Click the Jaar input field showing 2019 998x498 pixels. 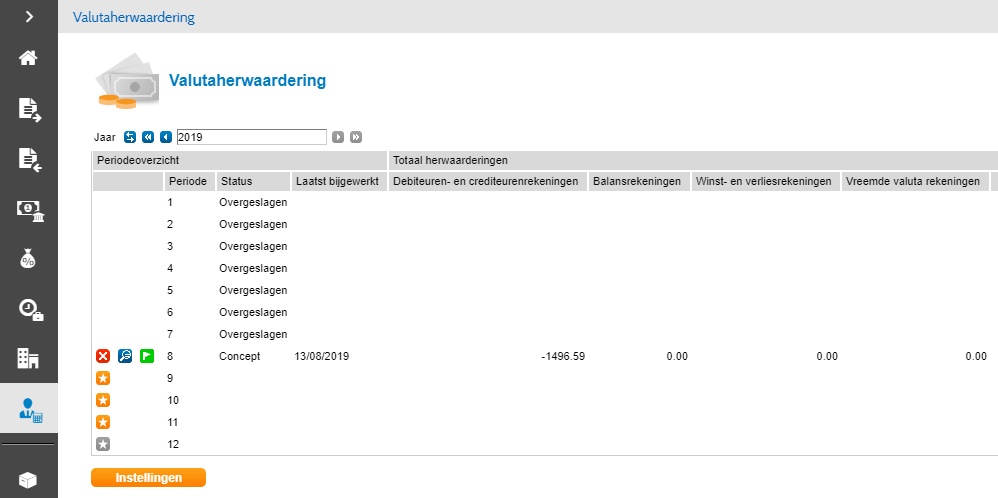click(x=250, y=137)
